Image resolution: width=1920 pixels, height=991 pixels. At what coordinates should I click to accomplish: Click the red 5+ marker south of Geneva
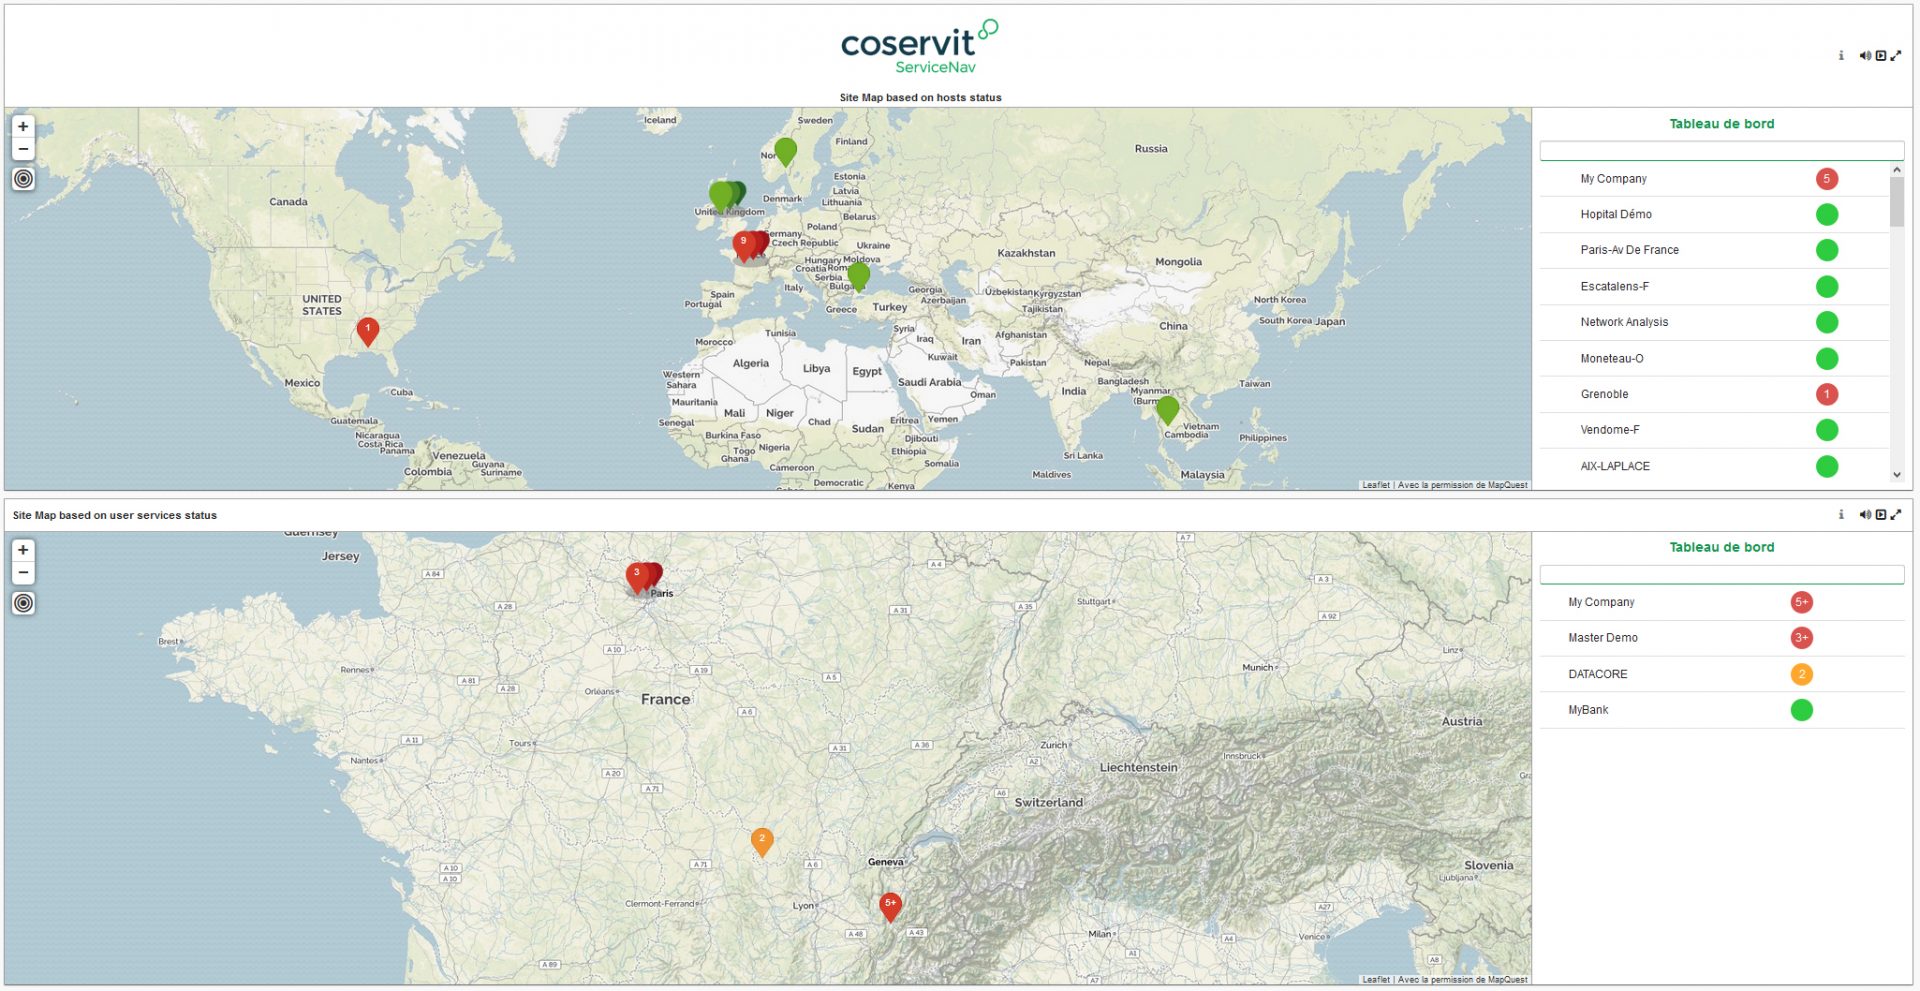(890, 906)
